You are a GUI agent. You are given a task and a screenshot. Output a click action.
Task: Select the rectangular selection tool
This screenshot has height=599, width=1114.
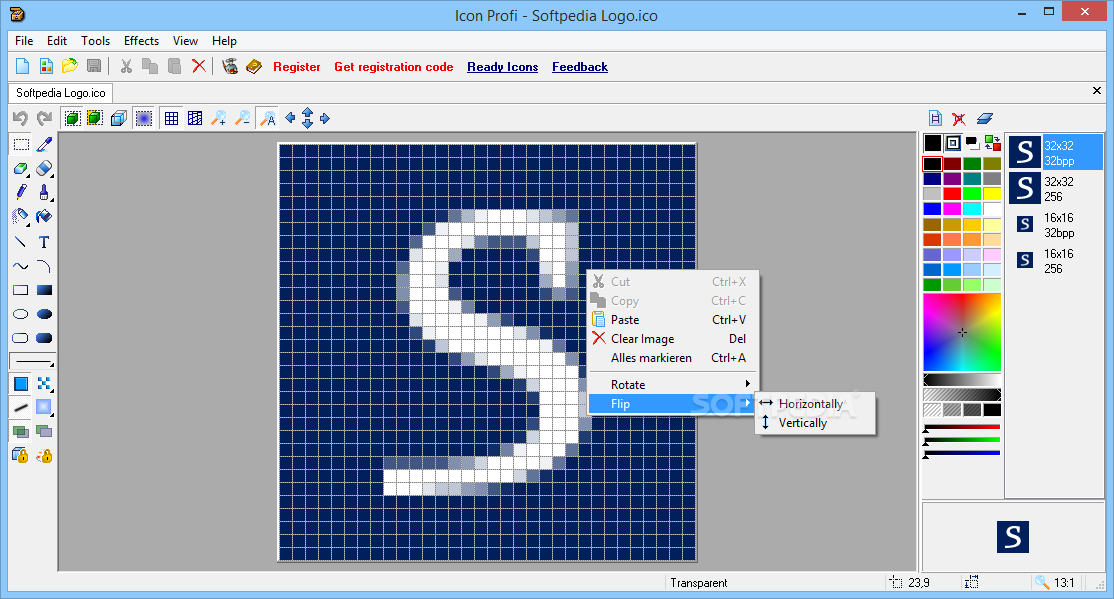coord(21,144)
